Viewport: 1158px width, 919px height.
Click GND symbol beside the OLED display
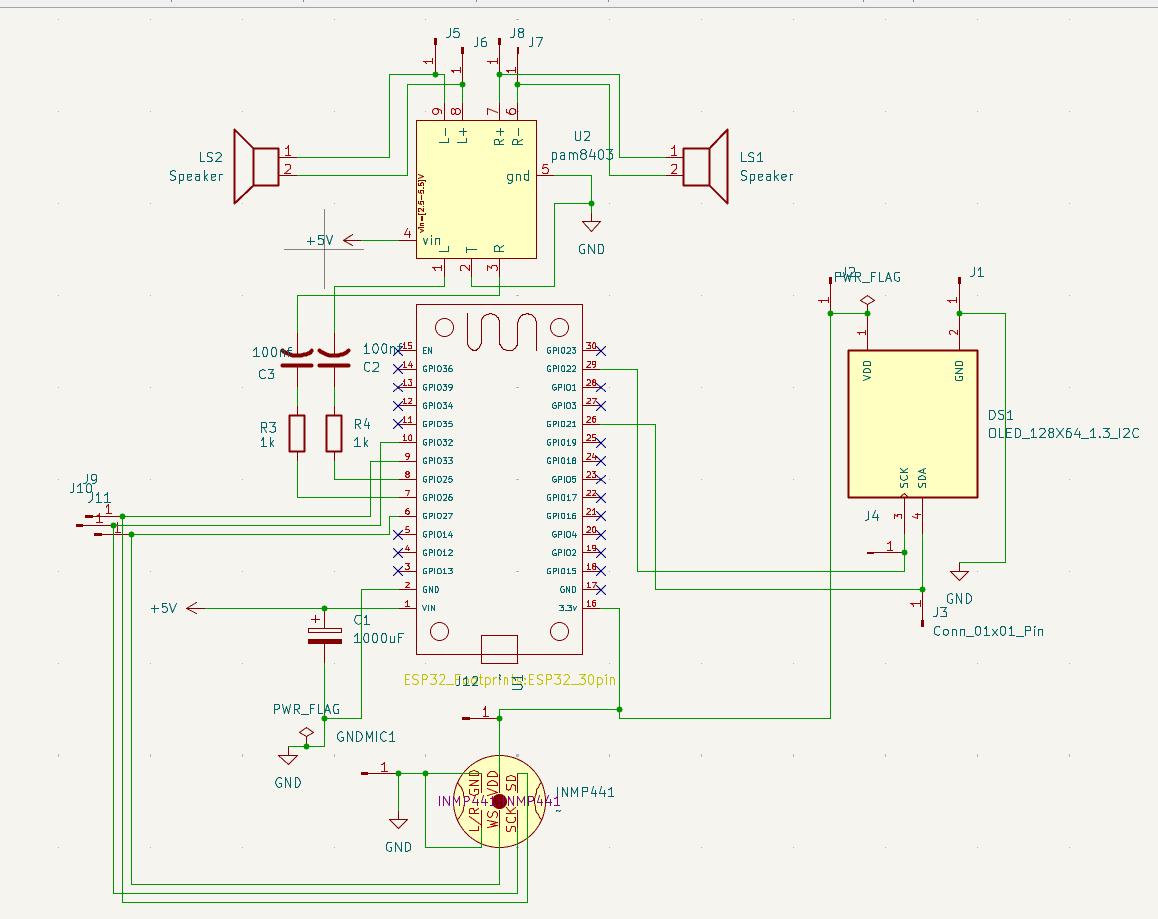[x=959, y=575]
